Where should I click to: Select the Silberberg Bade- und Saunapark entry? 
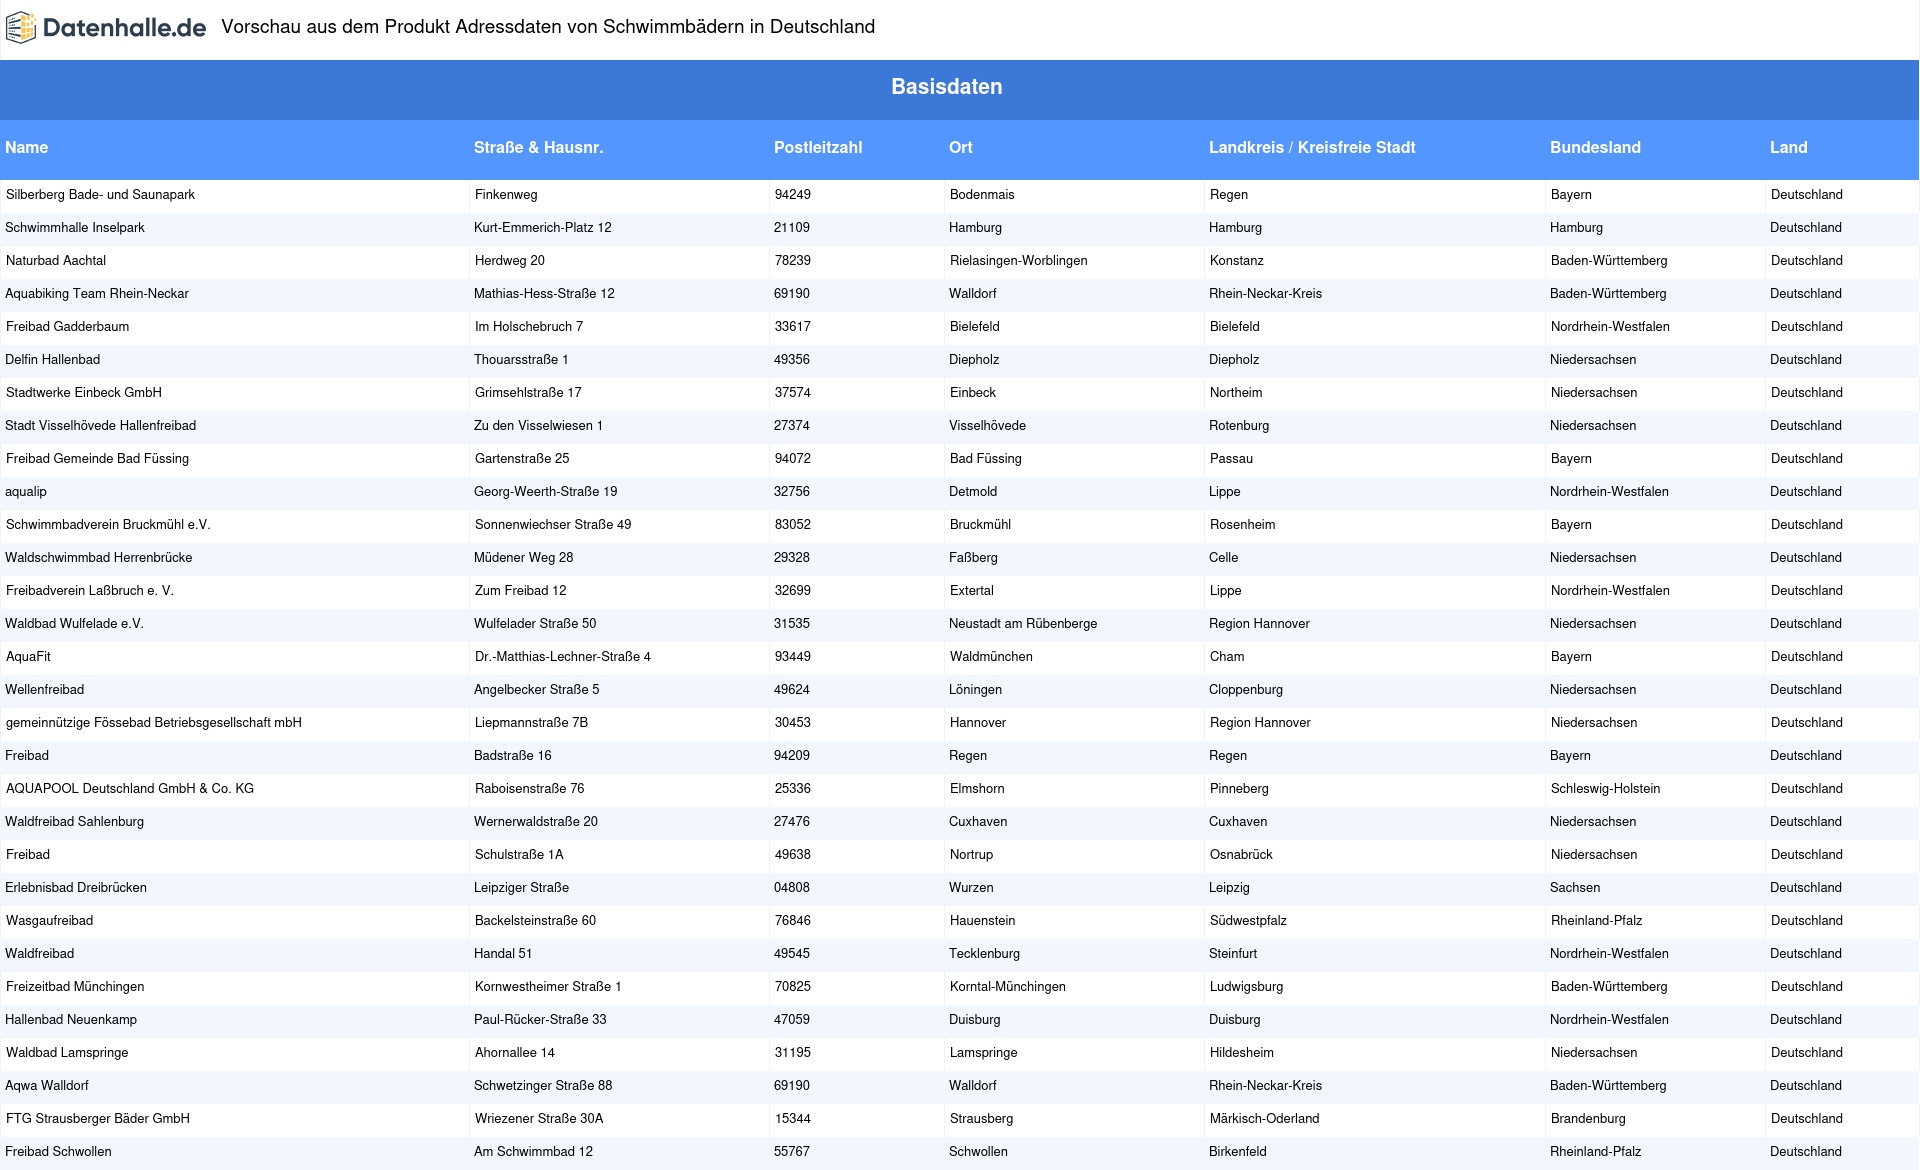(100, 195)
